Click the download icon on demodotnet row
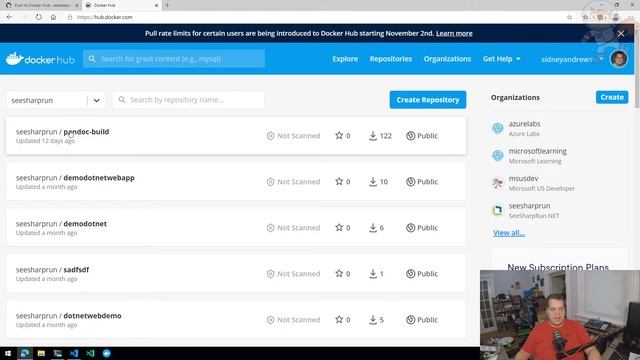This screenshot has width=640, height=360. click(373, 228)
